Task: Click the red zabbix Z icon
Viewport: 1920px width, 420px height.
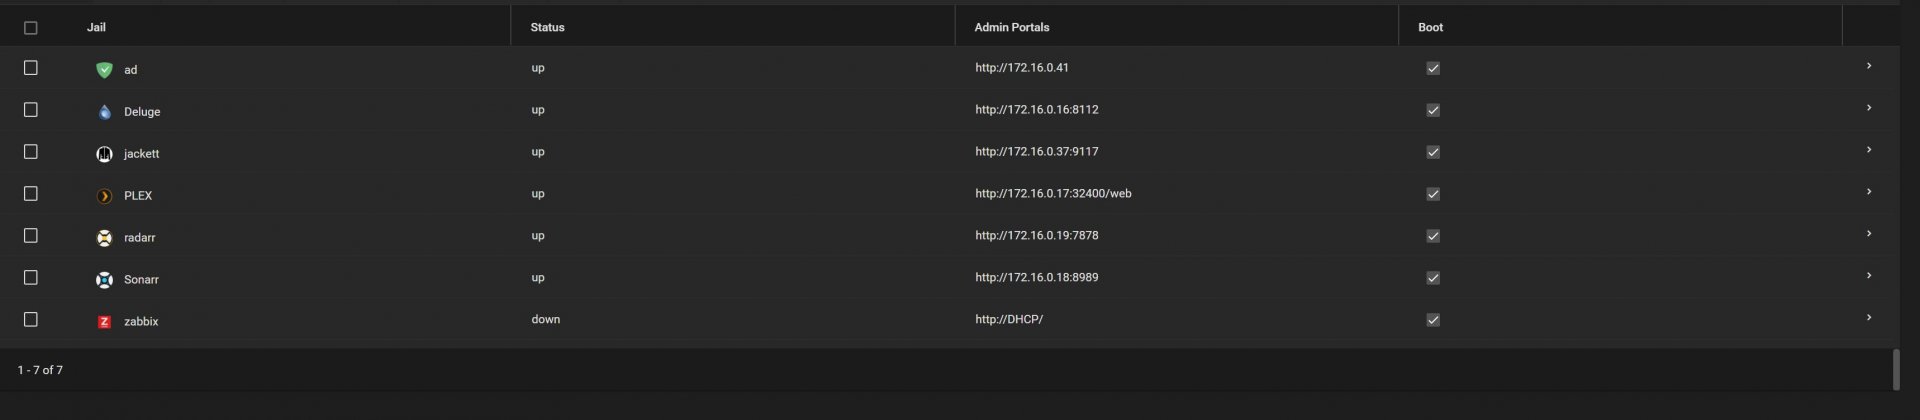Action: click(x=104, y=322)
